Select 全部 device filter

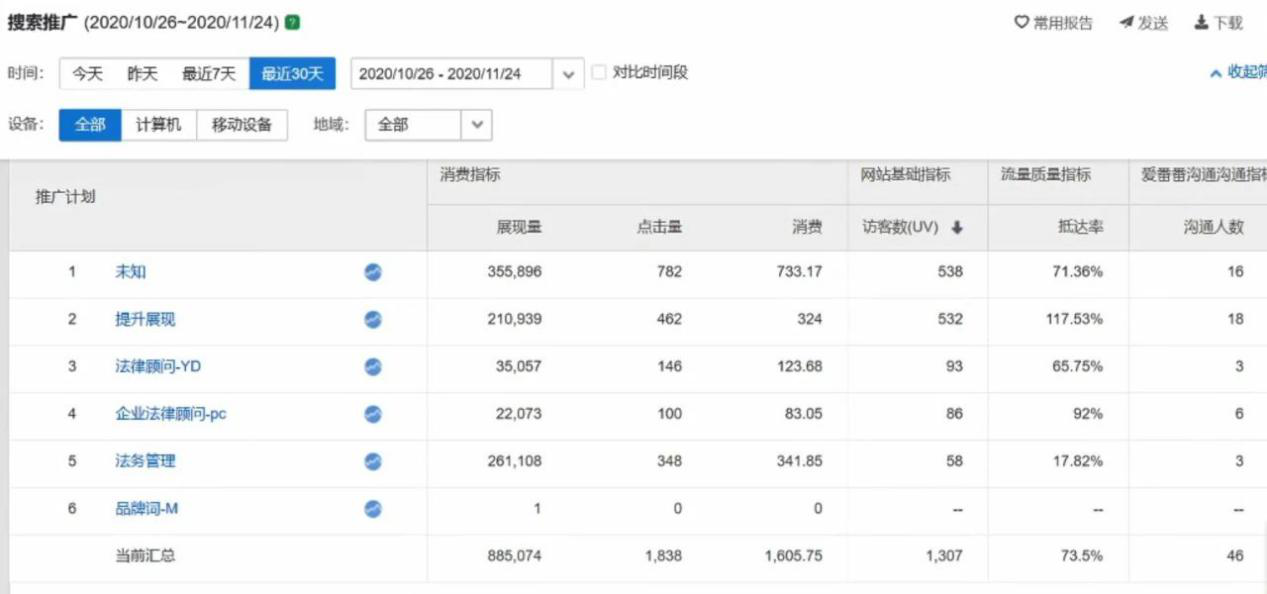pyautogui.click(x=90, y=125)
